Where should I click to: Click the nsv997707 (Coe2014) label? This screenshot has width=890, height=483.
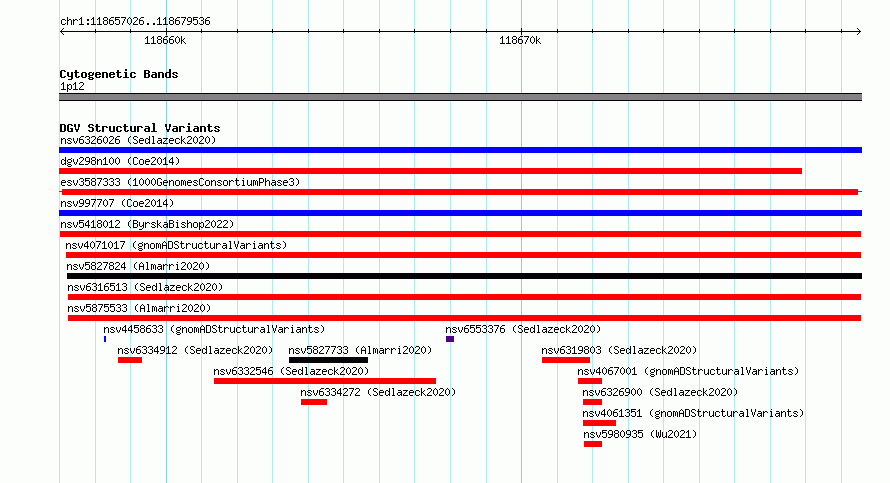[117, 203]
